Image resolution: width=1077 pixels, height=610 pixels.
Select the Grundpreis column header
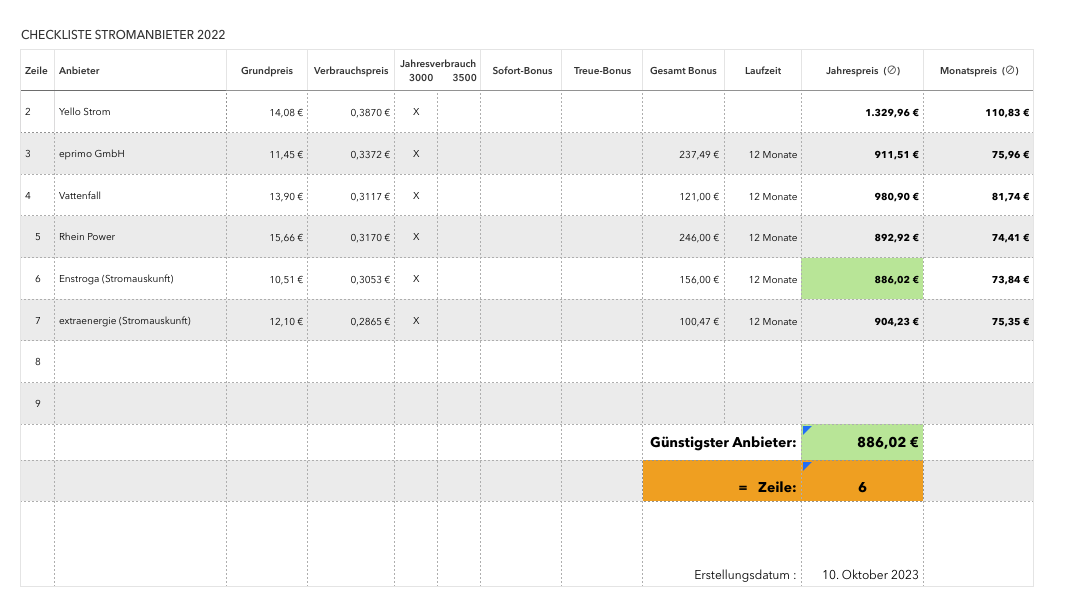[x=267, y=71]
